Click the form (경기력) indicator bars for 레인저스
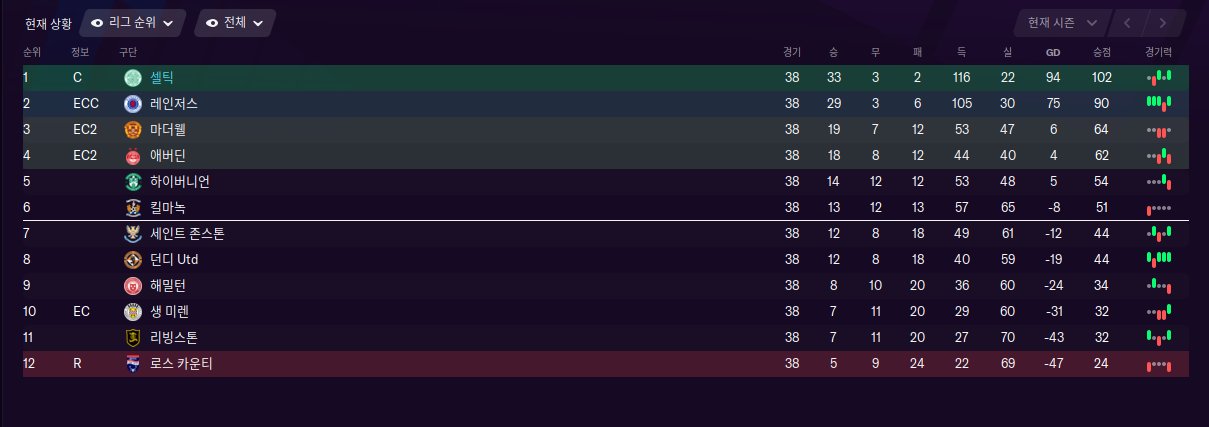The width and height of the screenshot is (1209, 427). [1159, 103]
